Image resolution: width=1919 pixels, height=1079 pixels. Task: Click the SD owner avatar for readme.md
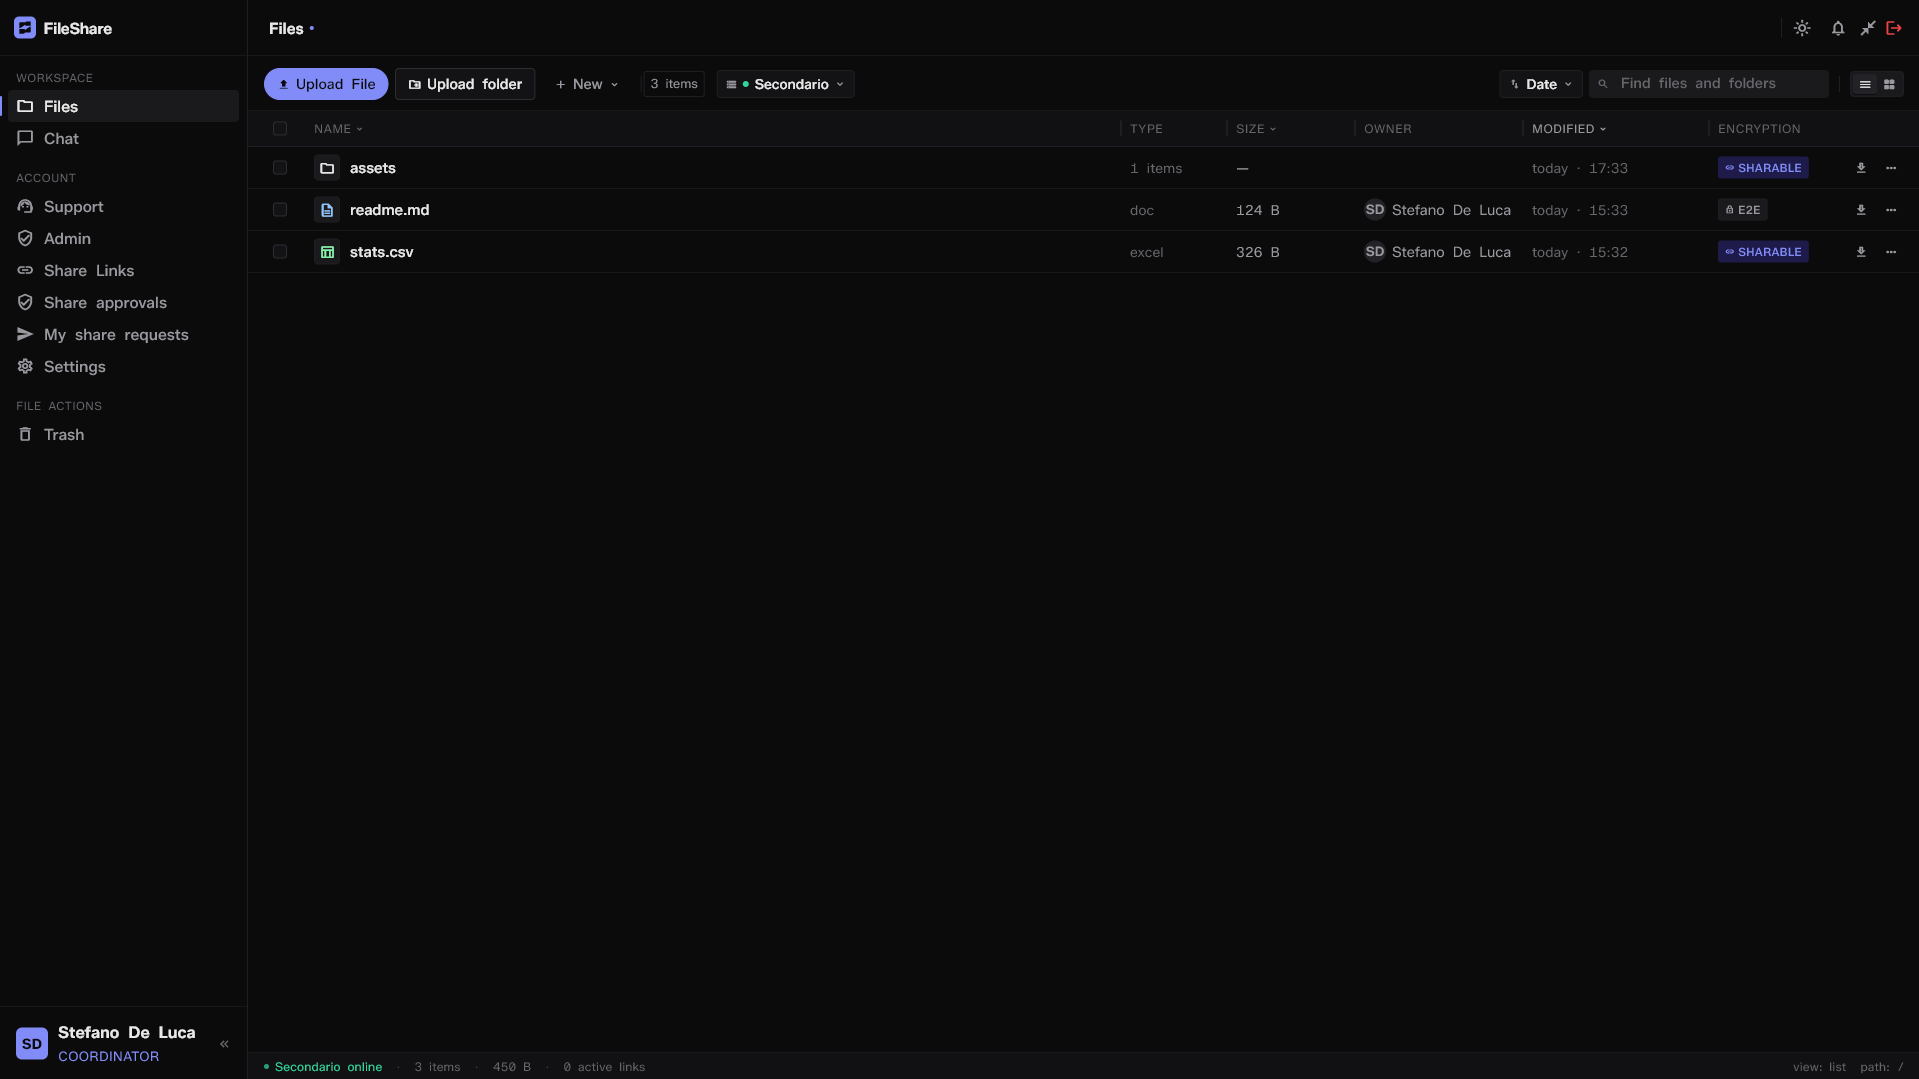pos(1375,210)
